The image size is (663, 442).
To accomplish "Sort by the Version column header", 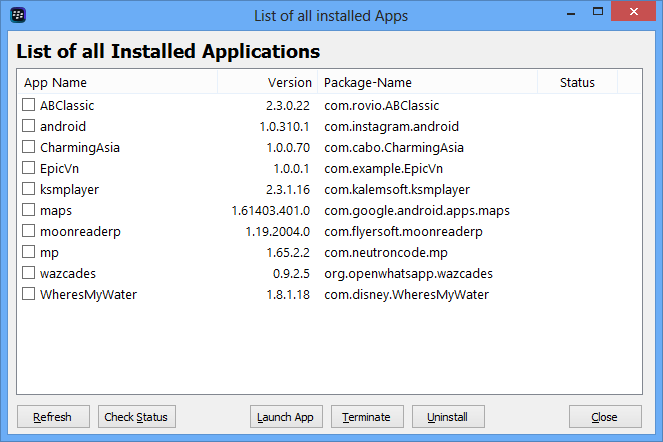I will pos(267,82).
